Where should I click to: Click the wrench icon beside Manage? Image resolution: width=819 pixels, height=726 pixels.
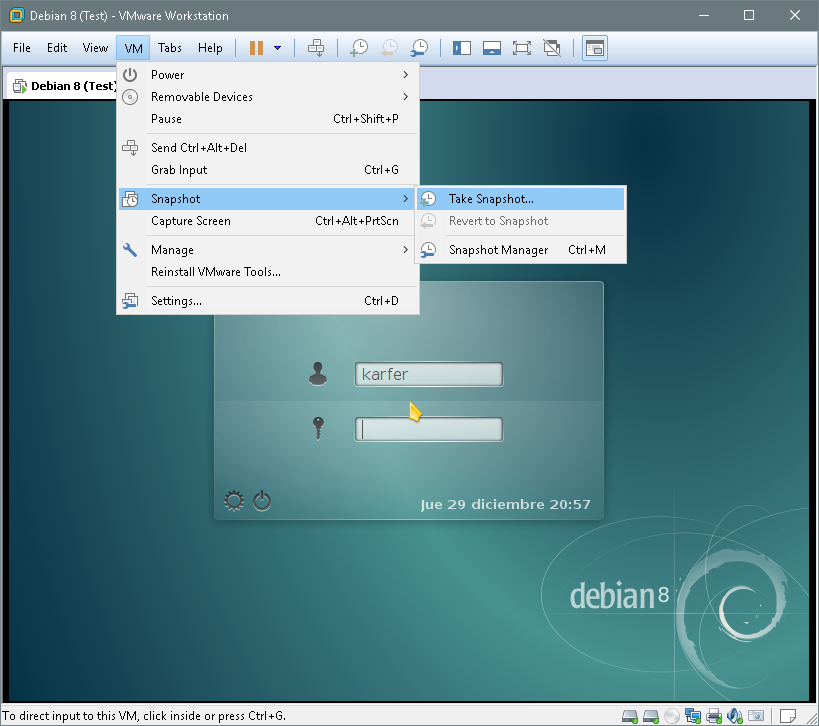[130, 250]
